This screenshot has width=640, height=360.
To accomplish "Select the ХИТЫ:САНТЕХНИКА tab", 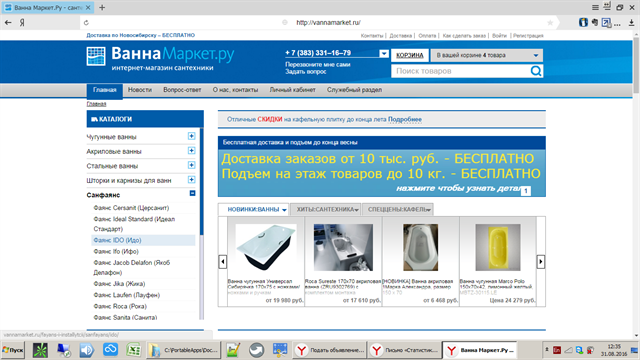I will pyautogui.click(x=325, y=209).
